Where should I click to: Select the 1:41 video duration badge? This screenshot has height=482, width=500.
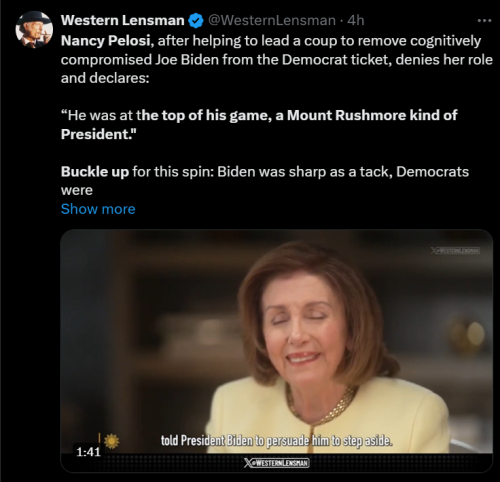tap(88, 452)
